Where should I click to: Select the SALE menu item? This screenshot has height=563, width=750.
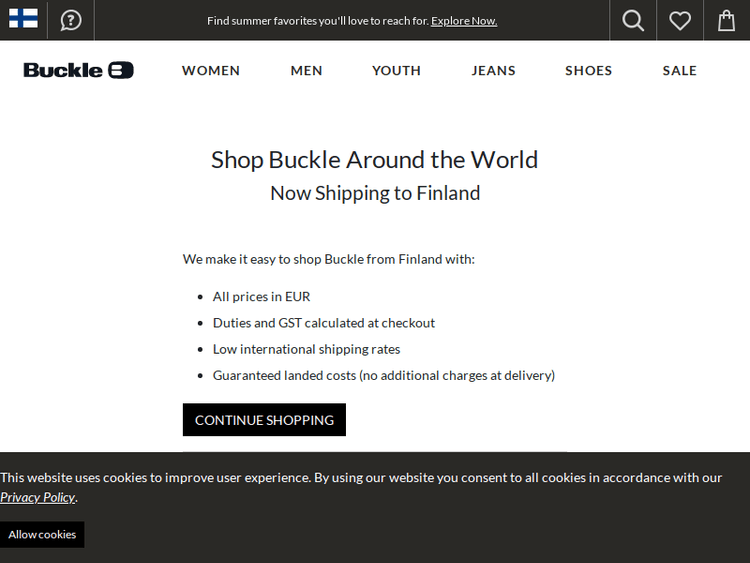click(x=680, y=70)
